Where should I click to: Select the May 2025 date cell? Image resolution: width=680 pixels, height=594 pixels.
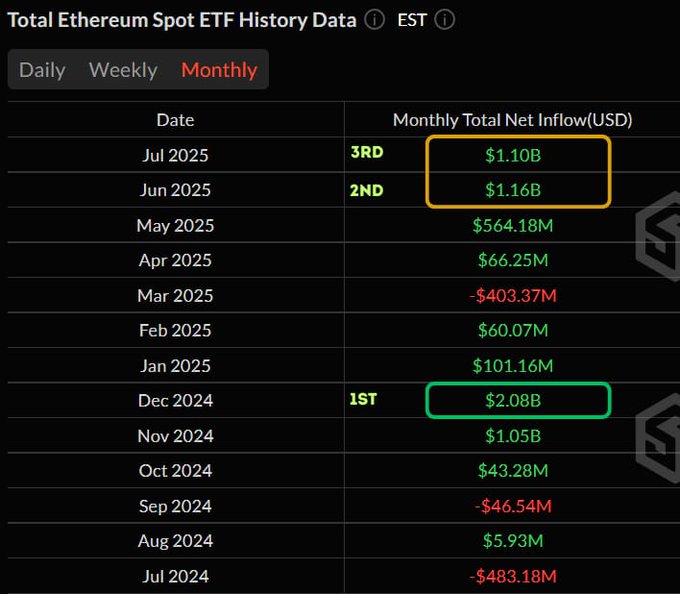tap(175, 225)
